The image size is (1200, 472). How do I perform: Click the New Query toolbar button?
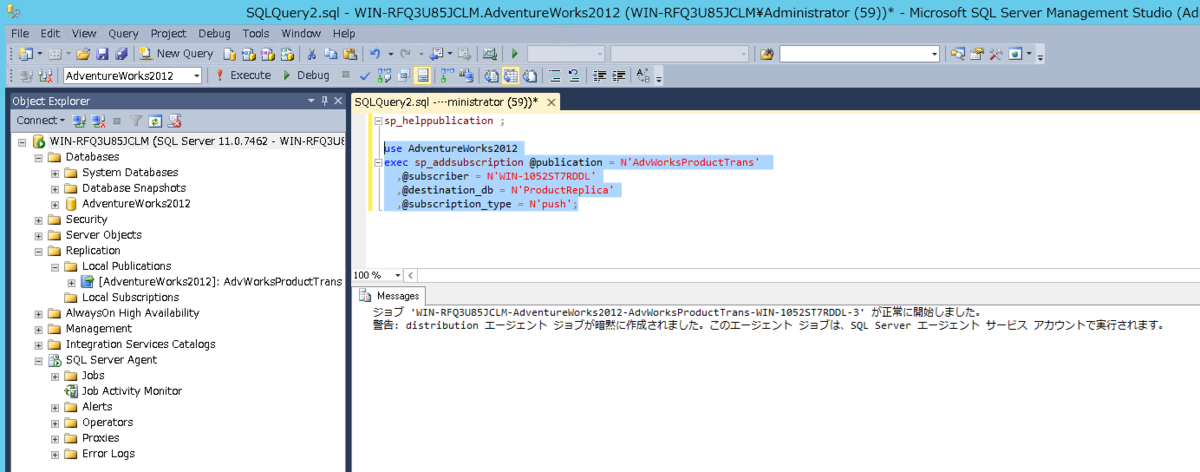(176, 53)
